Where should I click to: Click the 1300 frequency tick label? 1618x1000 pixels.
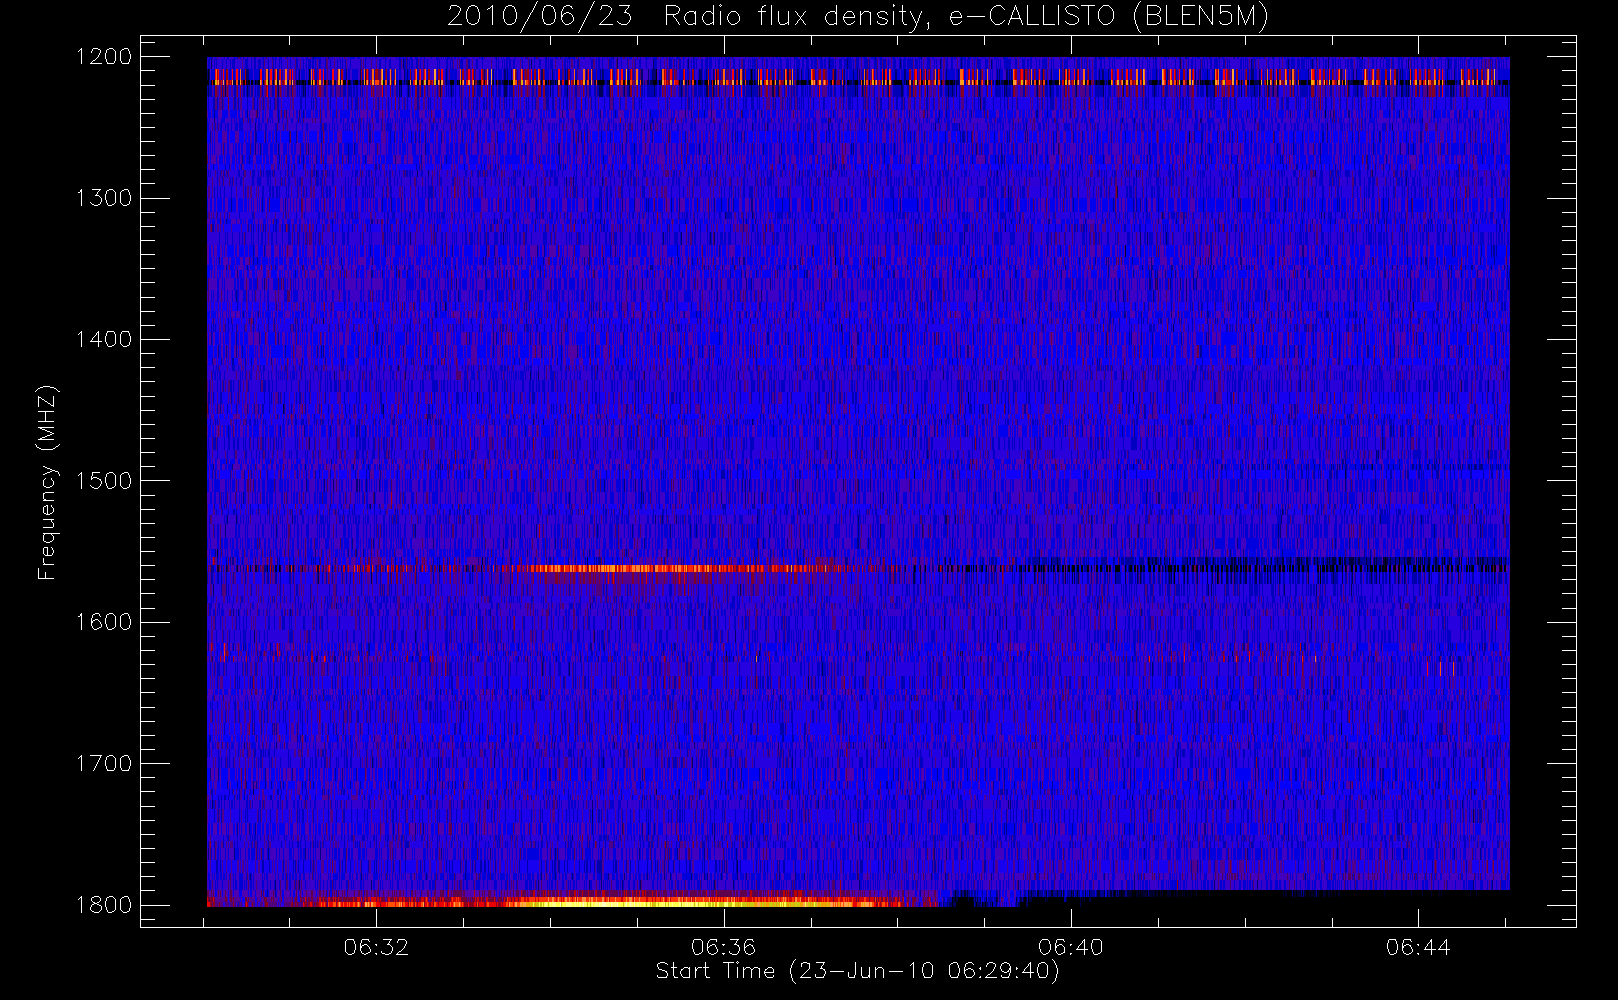tap(104, 198)
